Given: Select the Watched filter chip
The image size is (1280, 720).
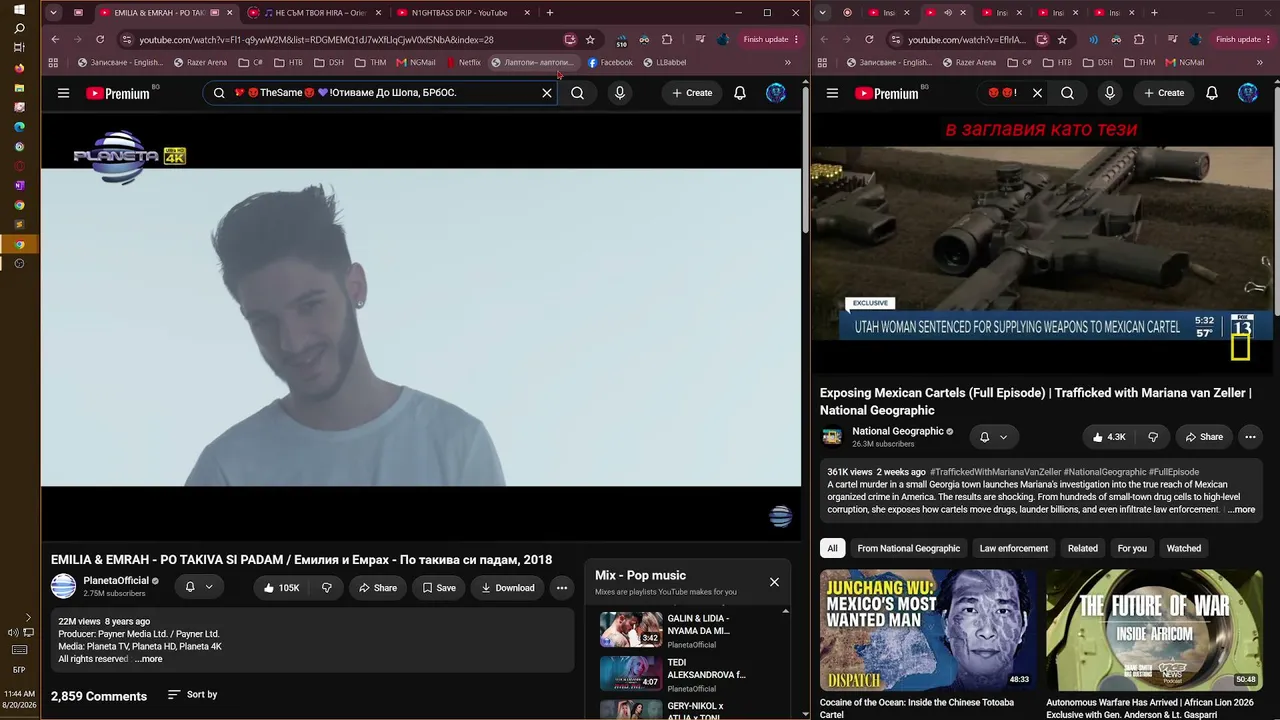Looking at the screenshot, I should [1184, 548].
